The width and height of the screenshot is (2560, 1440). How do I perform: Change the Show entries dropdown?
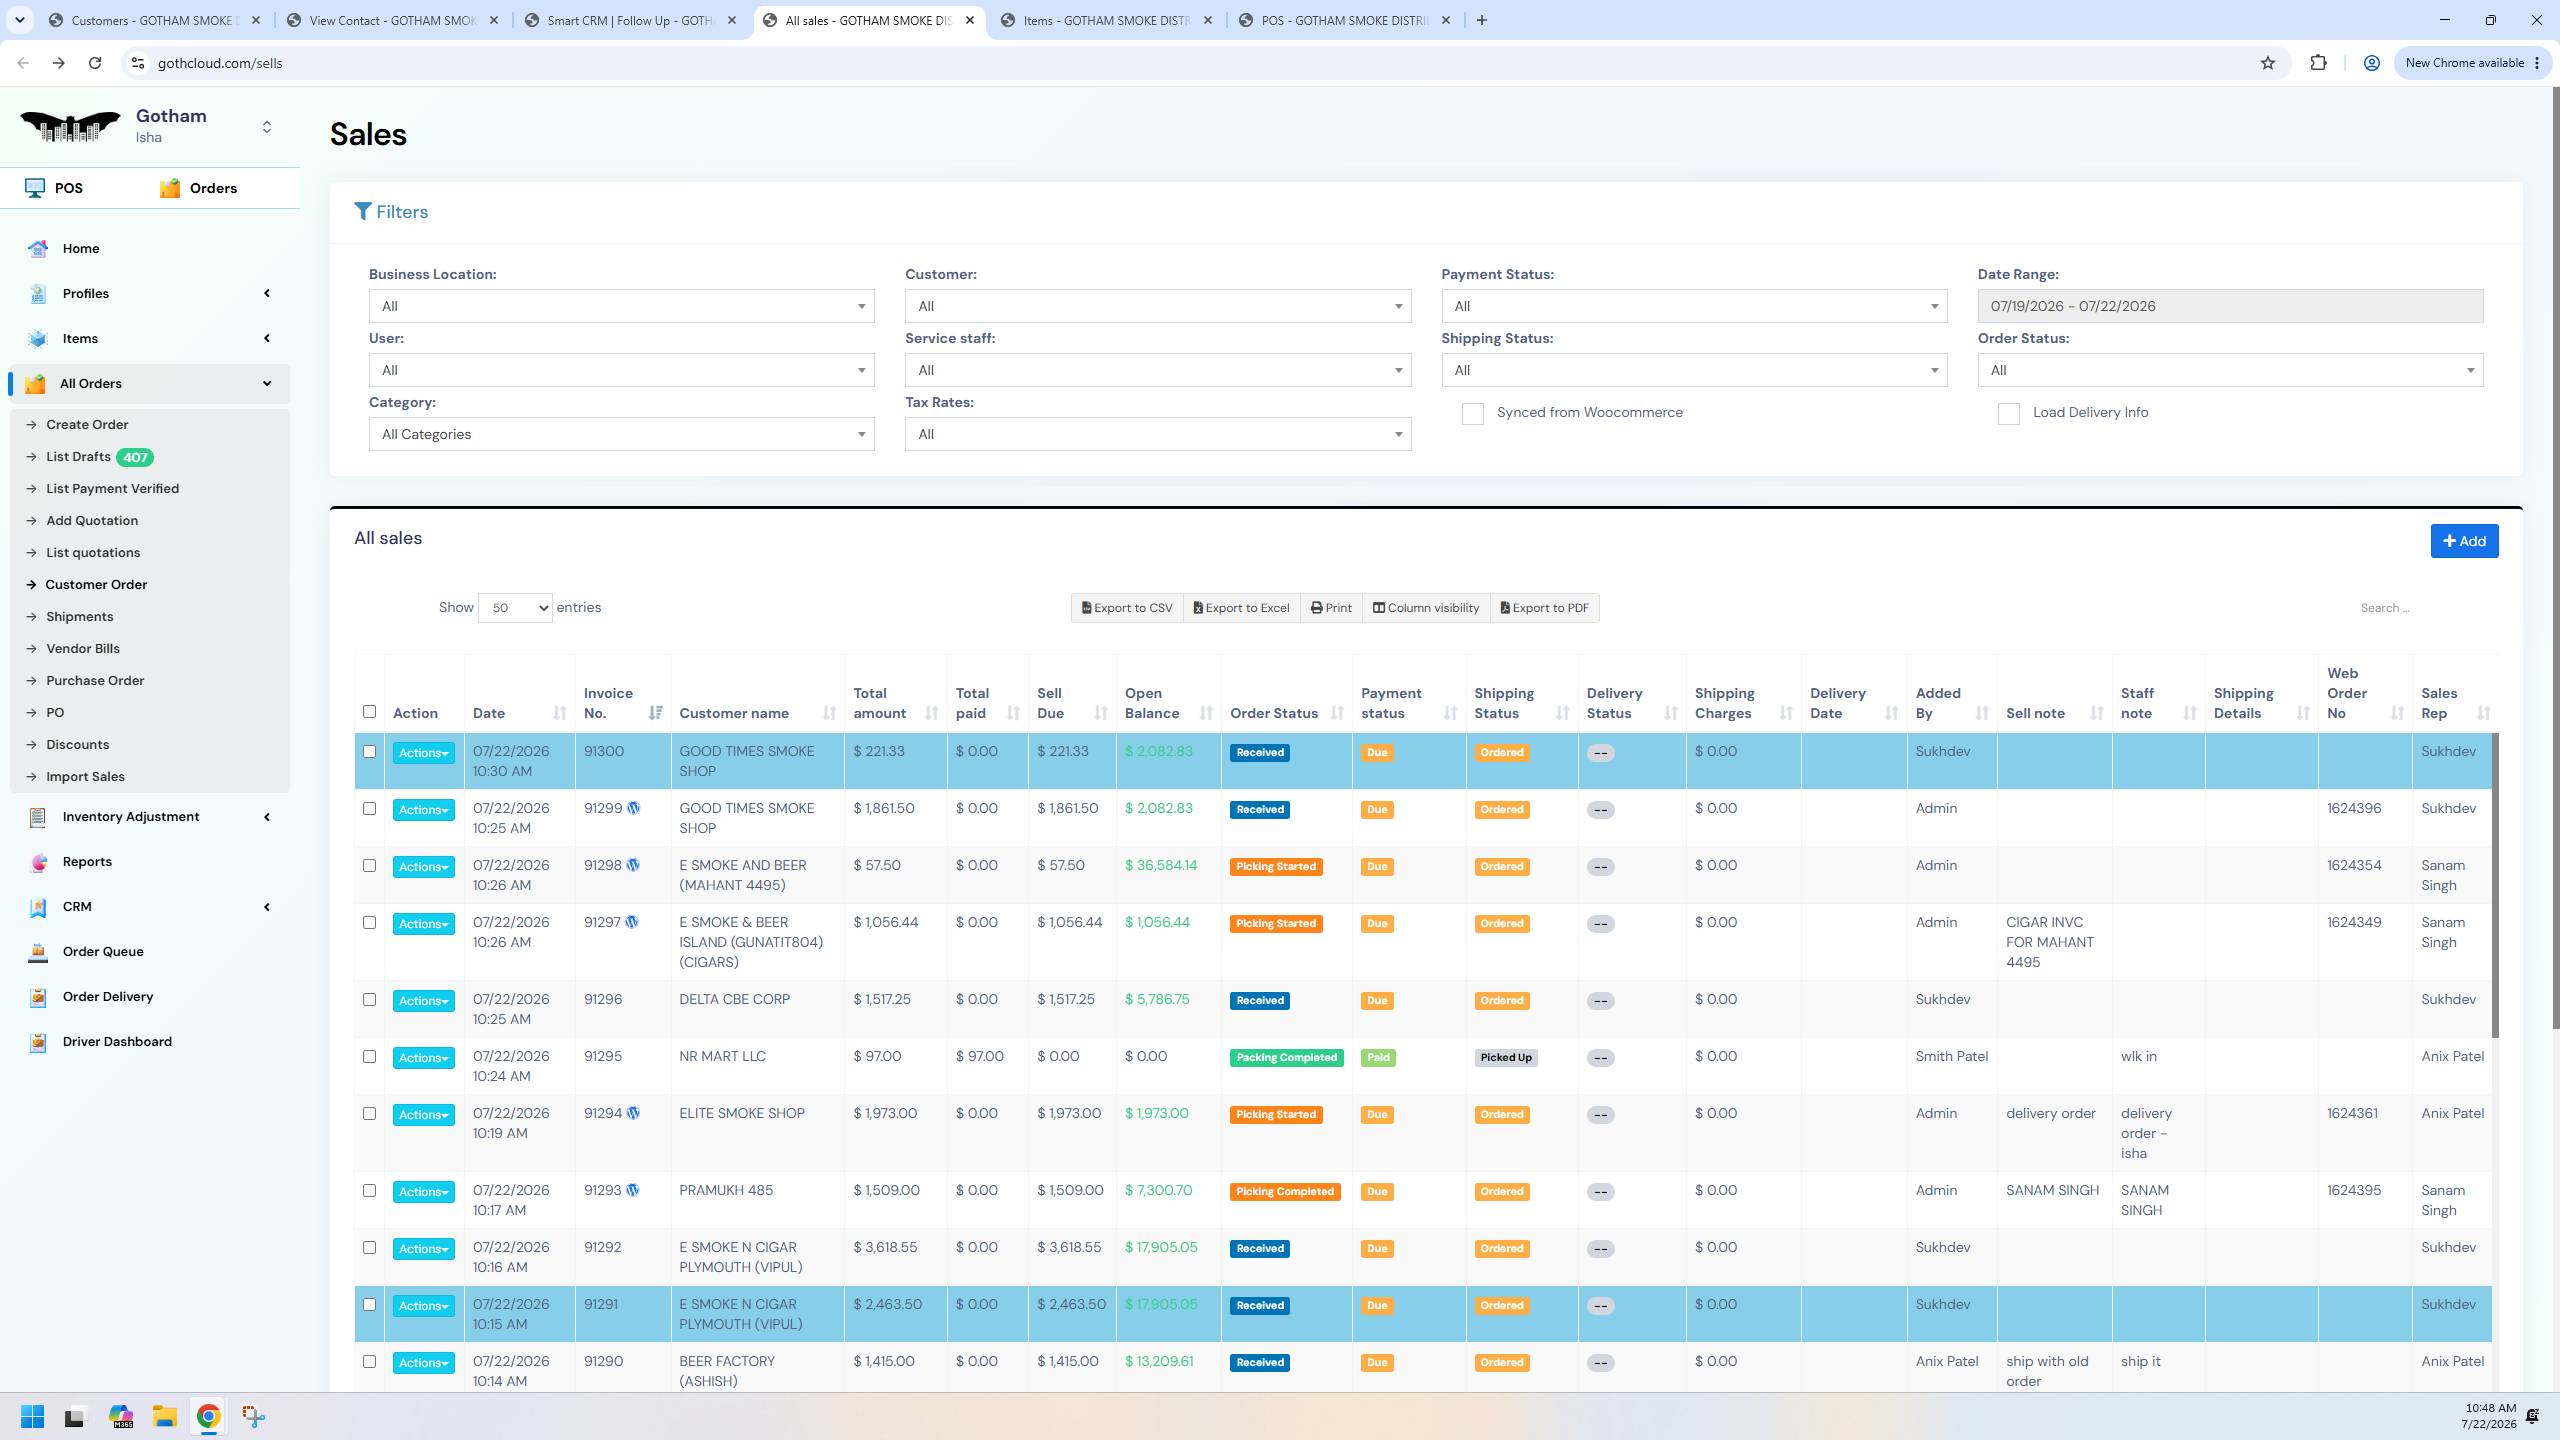pos(515,608)
